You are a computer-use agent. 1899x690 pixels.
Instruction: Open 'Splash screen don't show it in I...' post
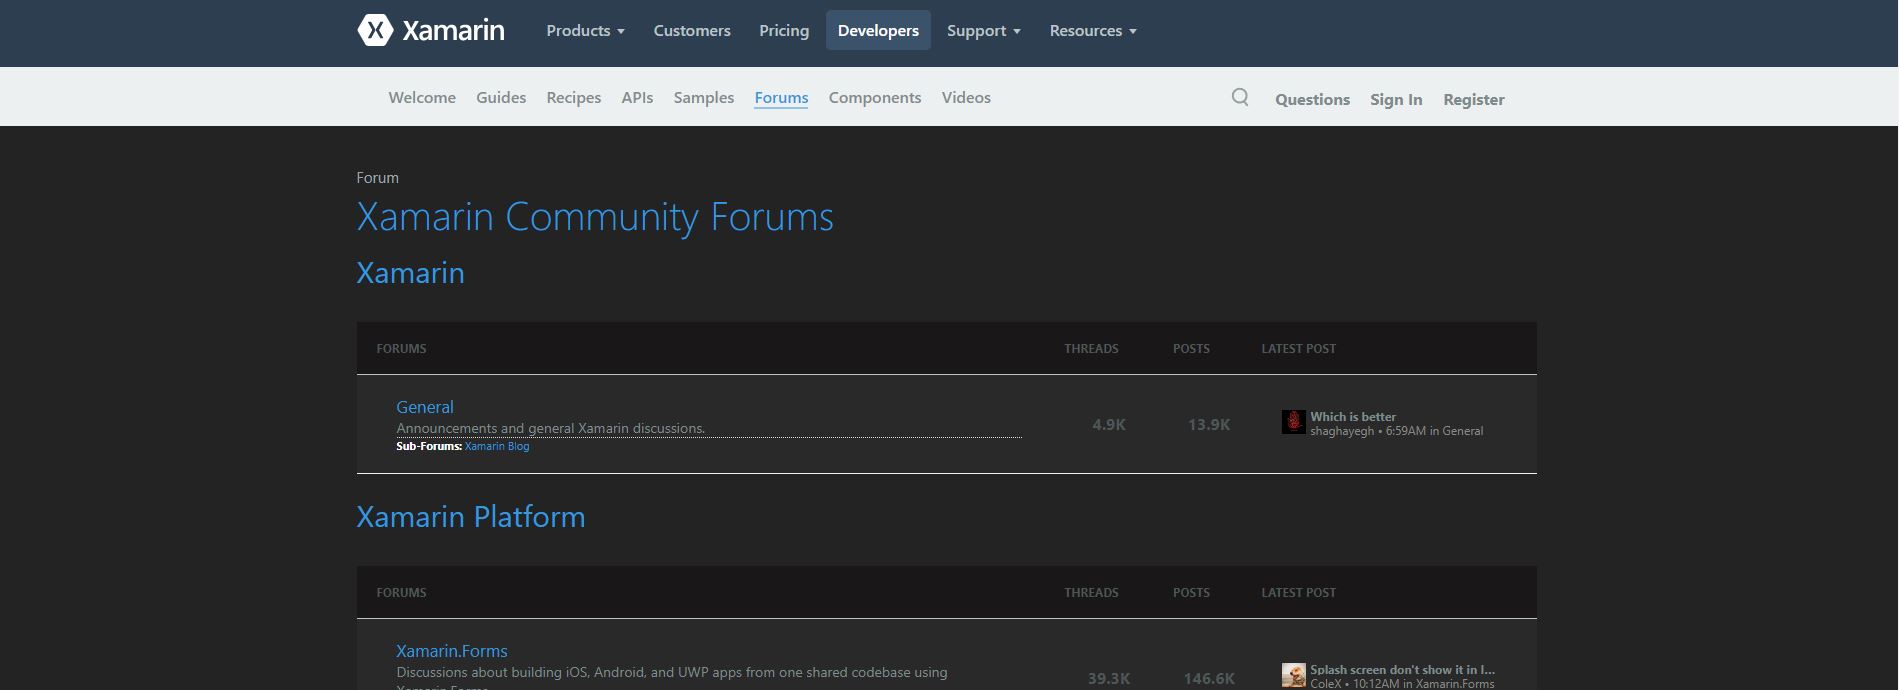click(1403, 669)
